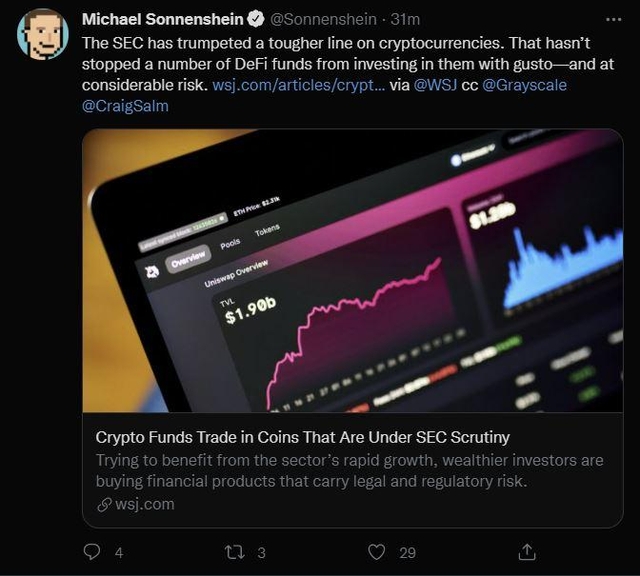Open the tweet's more options menu

coord(613,19)
